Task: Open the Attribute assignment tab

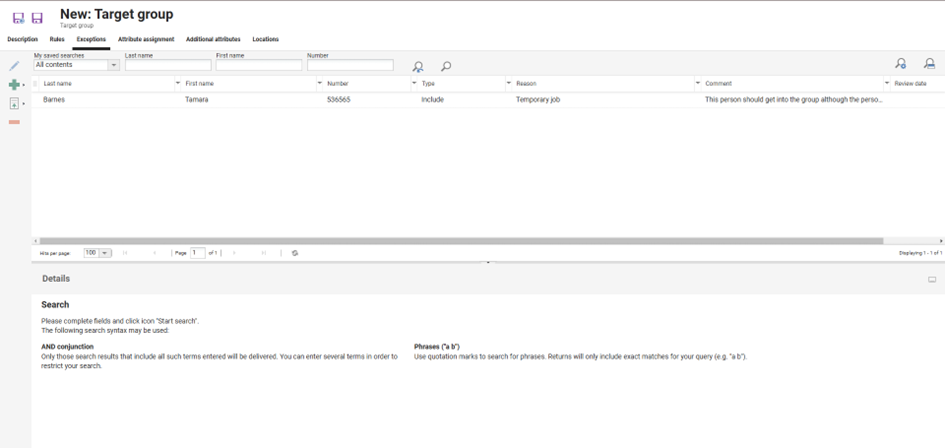Action: click(x=146, y=39)
